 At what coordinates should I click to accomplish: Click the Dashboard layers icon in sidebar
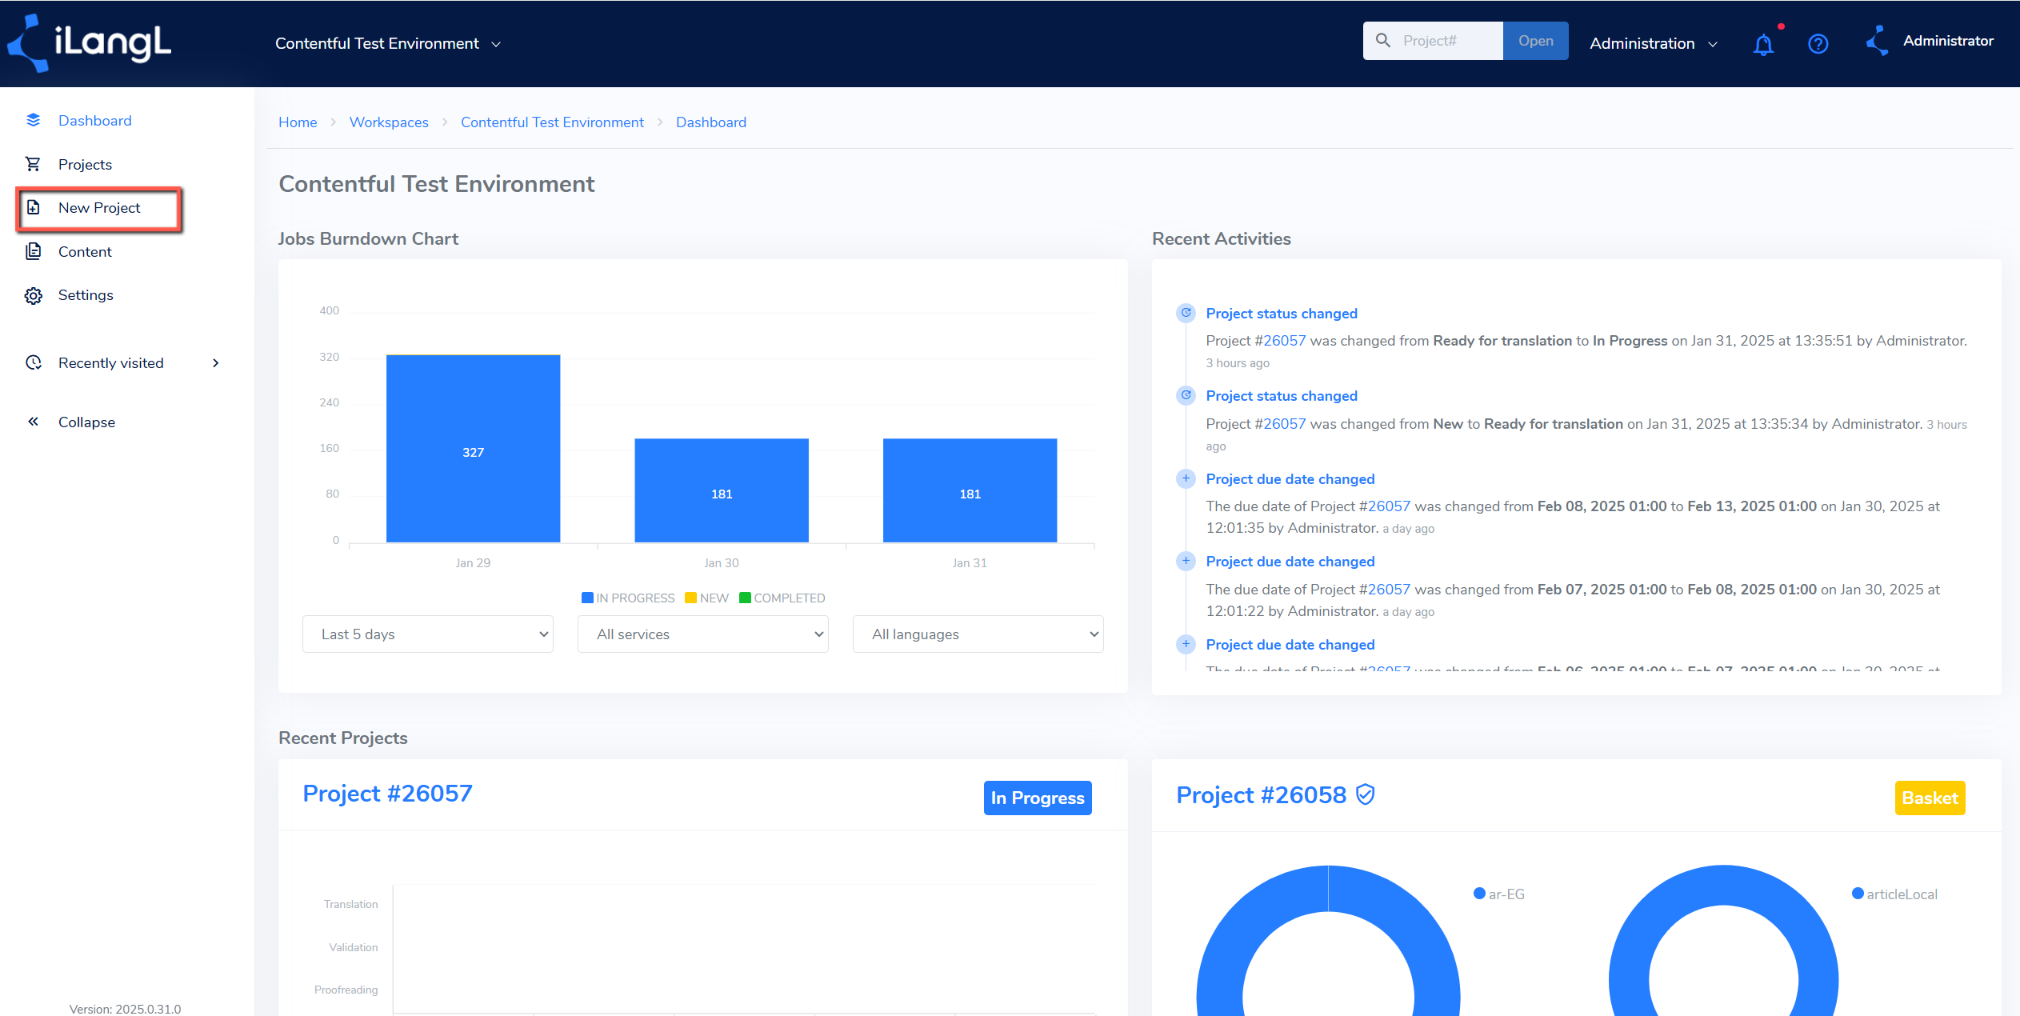(x=33, y=120)
